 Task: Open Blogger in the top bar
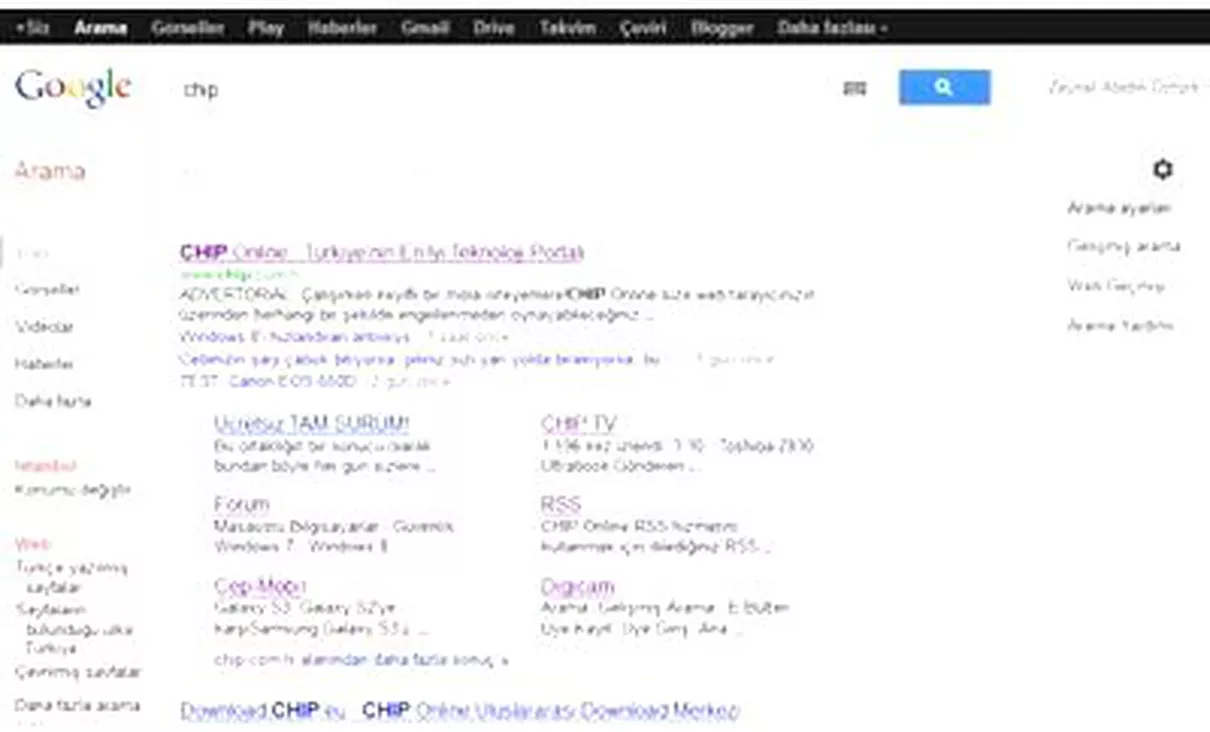coord(721,28)
